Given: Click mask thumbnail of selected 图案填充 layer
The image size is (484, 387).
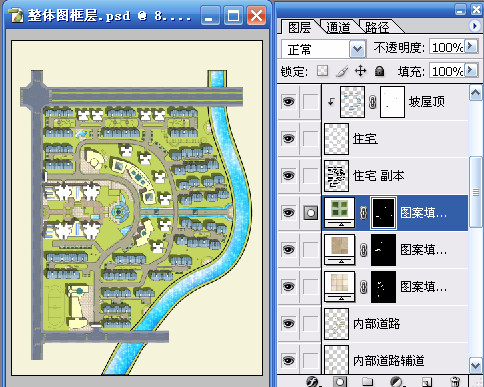Looking at the screenshot, I should [x=384, y=213].
